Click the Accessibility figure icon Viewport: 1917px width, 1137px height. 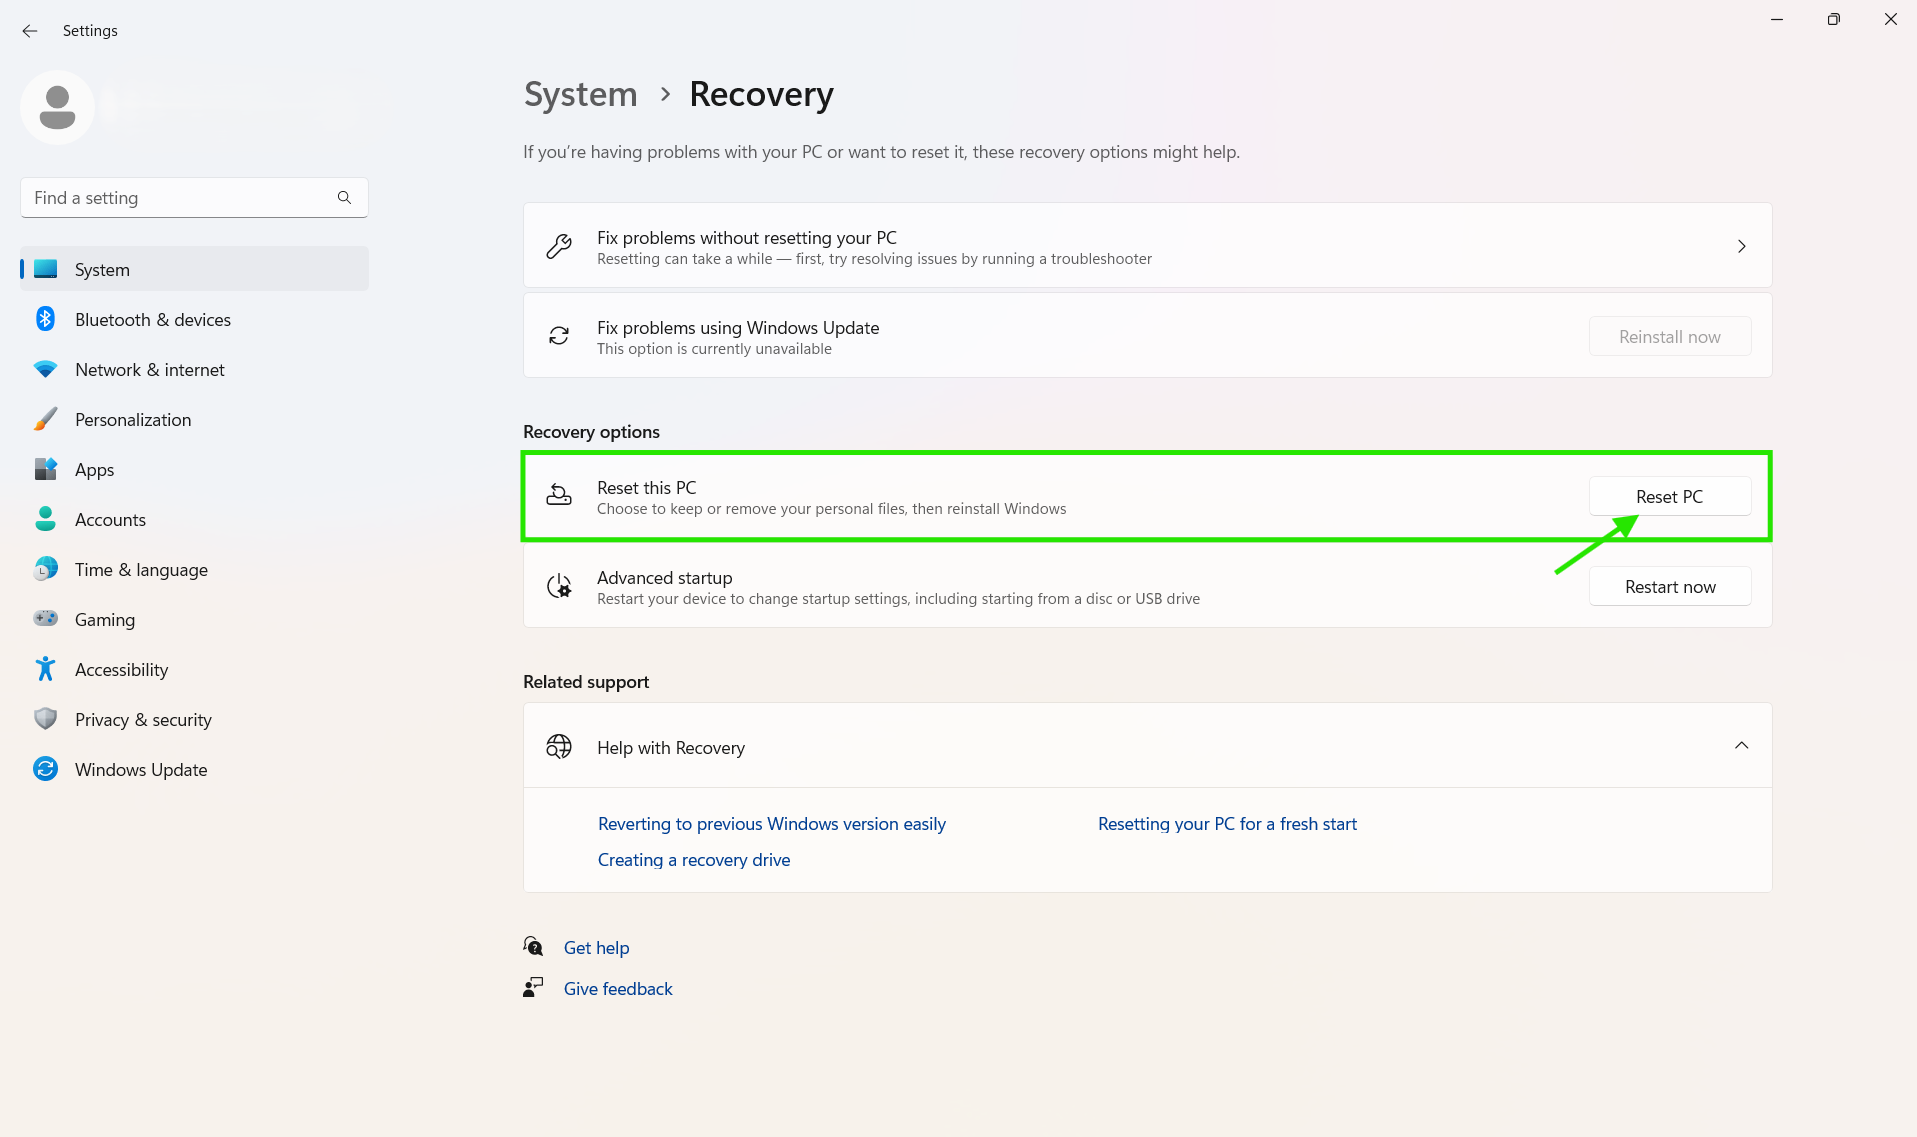[x=45, y=669]
